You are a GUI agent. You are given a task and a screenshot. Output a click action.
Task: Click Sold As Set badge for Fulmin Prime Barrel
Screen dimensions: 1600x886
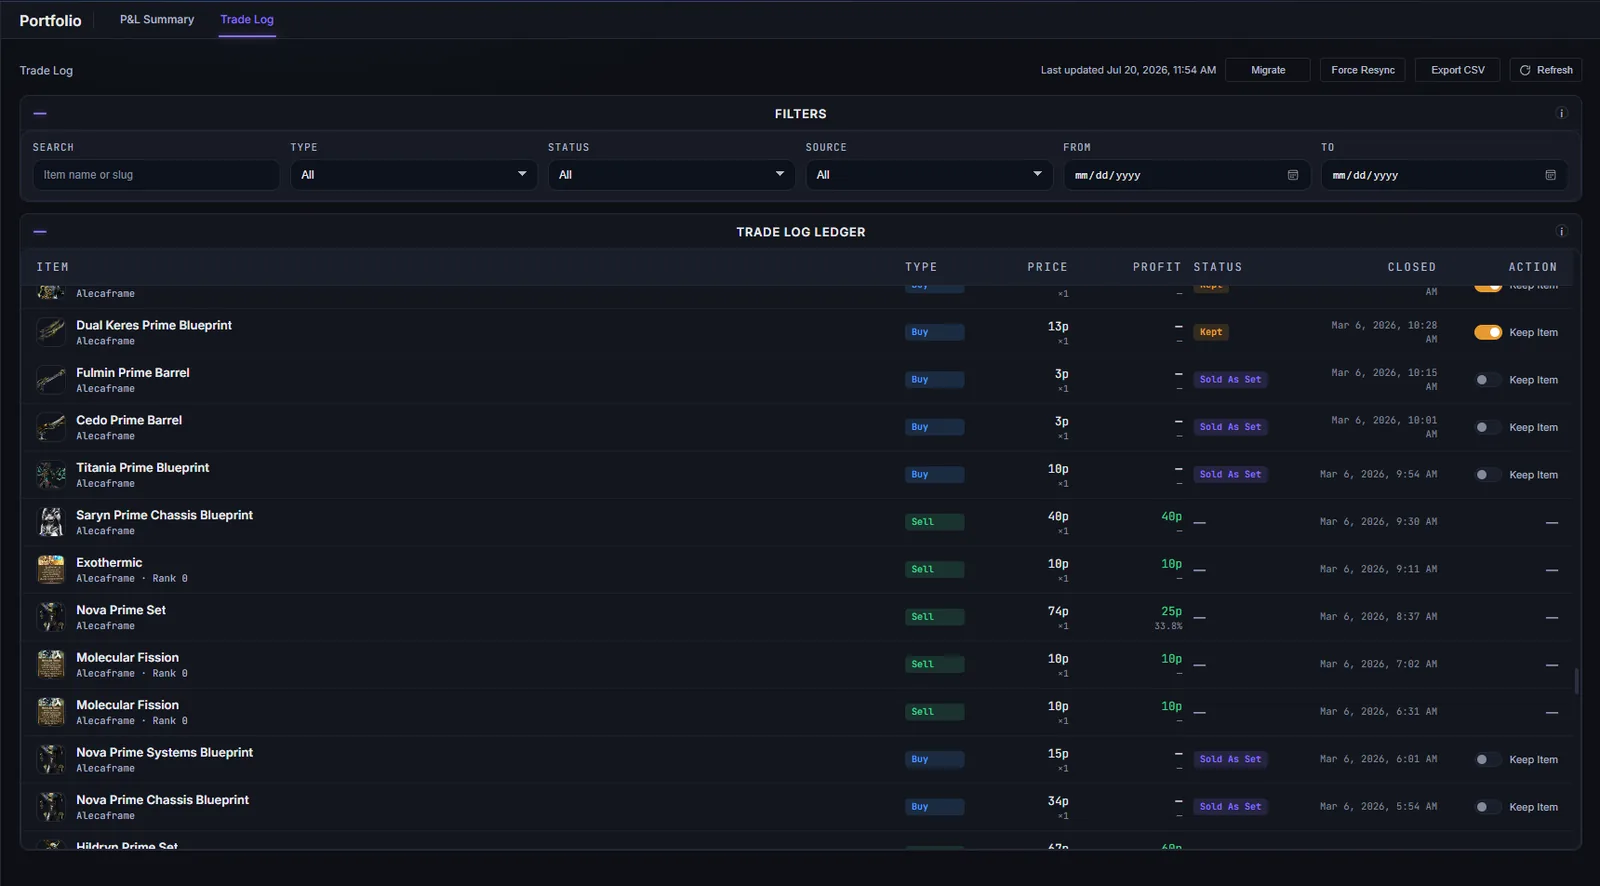pyautogui.click(x=1231, y=380)
